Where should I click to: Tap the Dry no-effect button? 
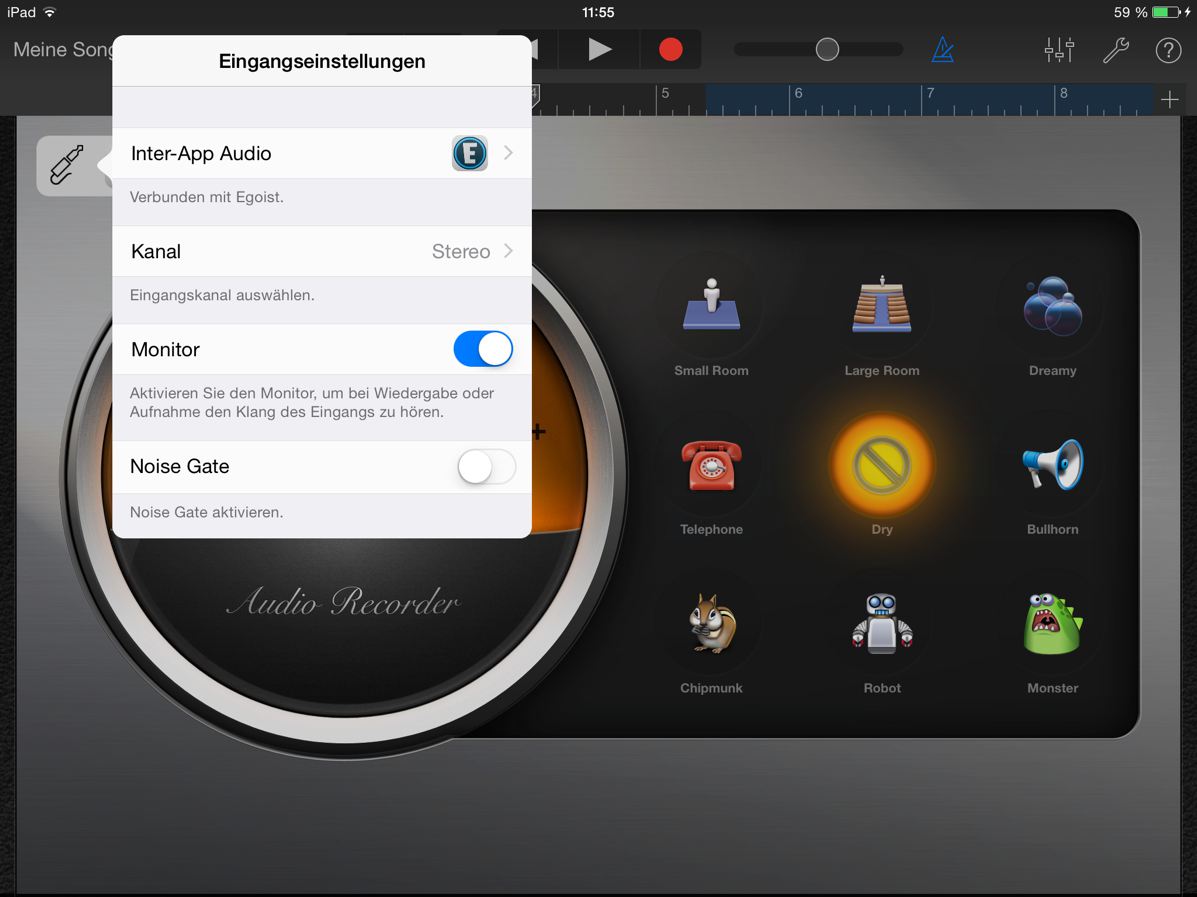(x=881, y=467)
